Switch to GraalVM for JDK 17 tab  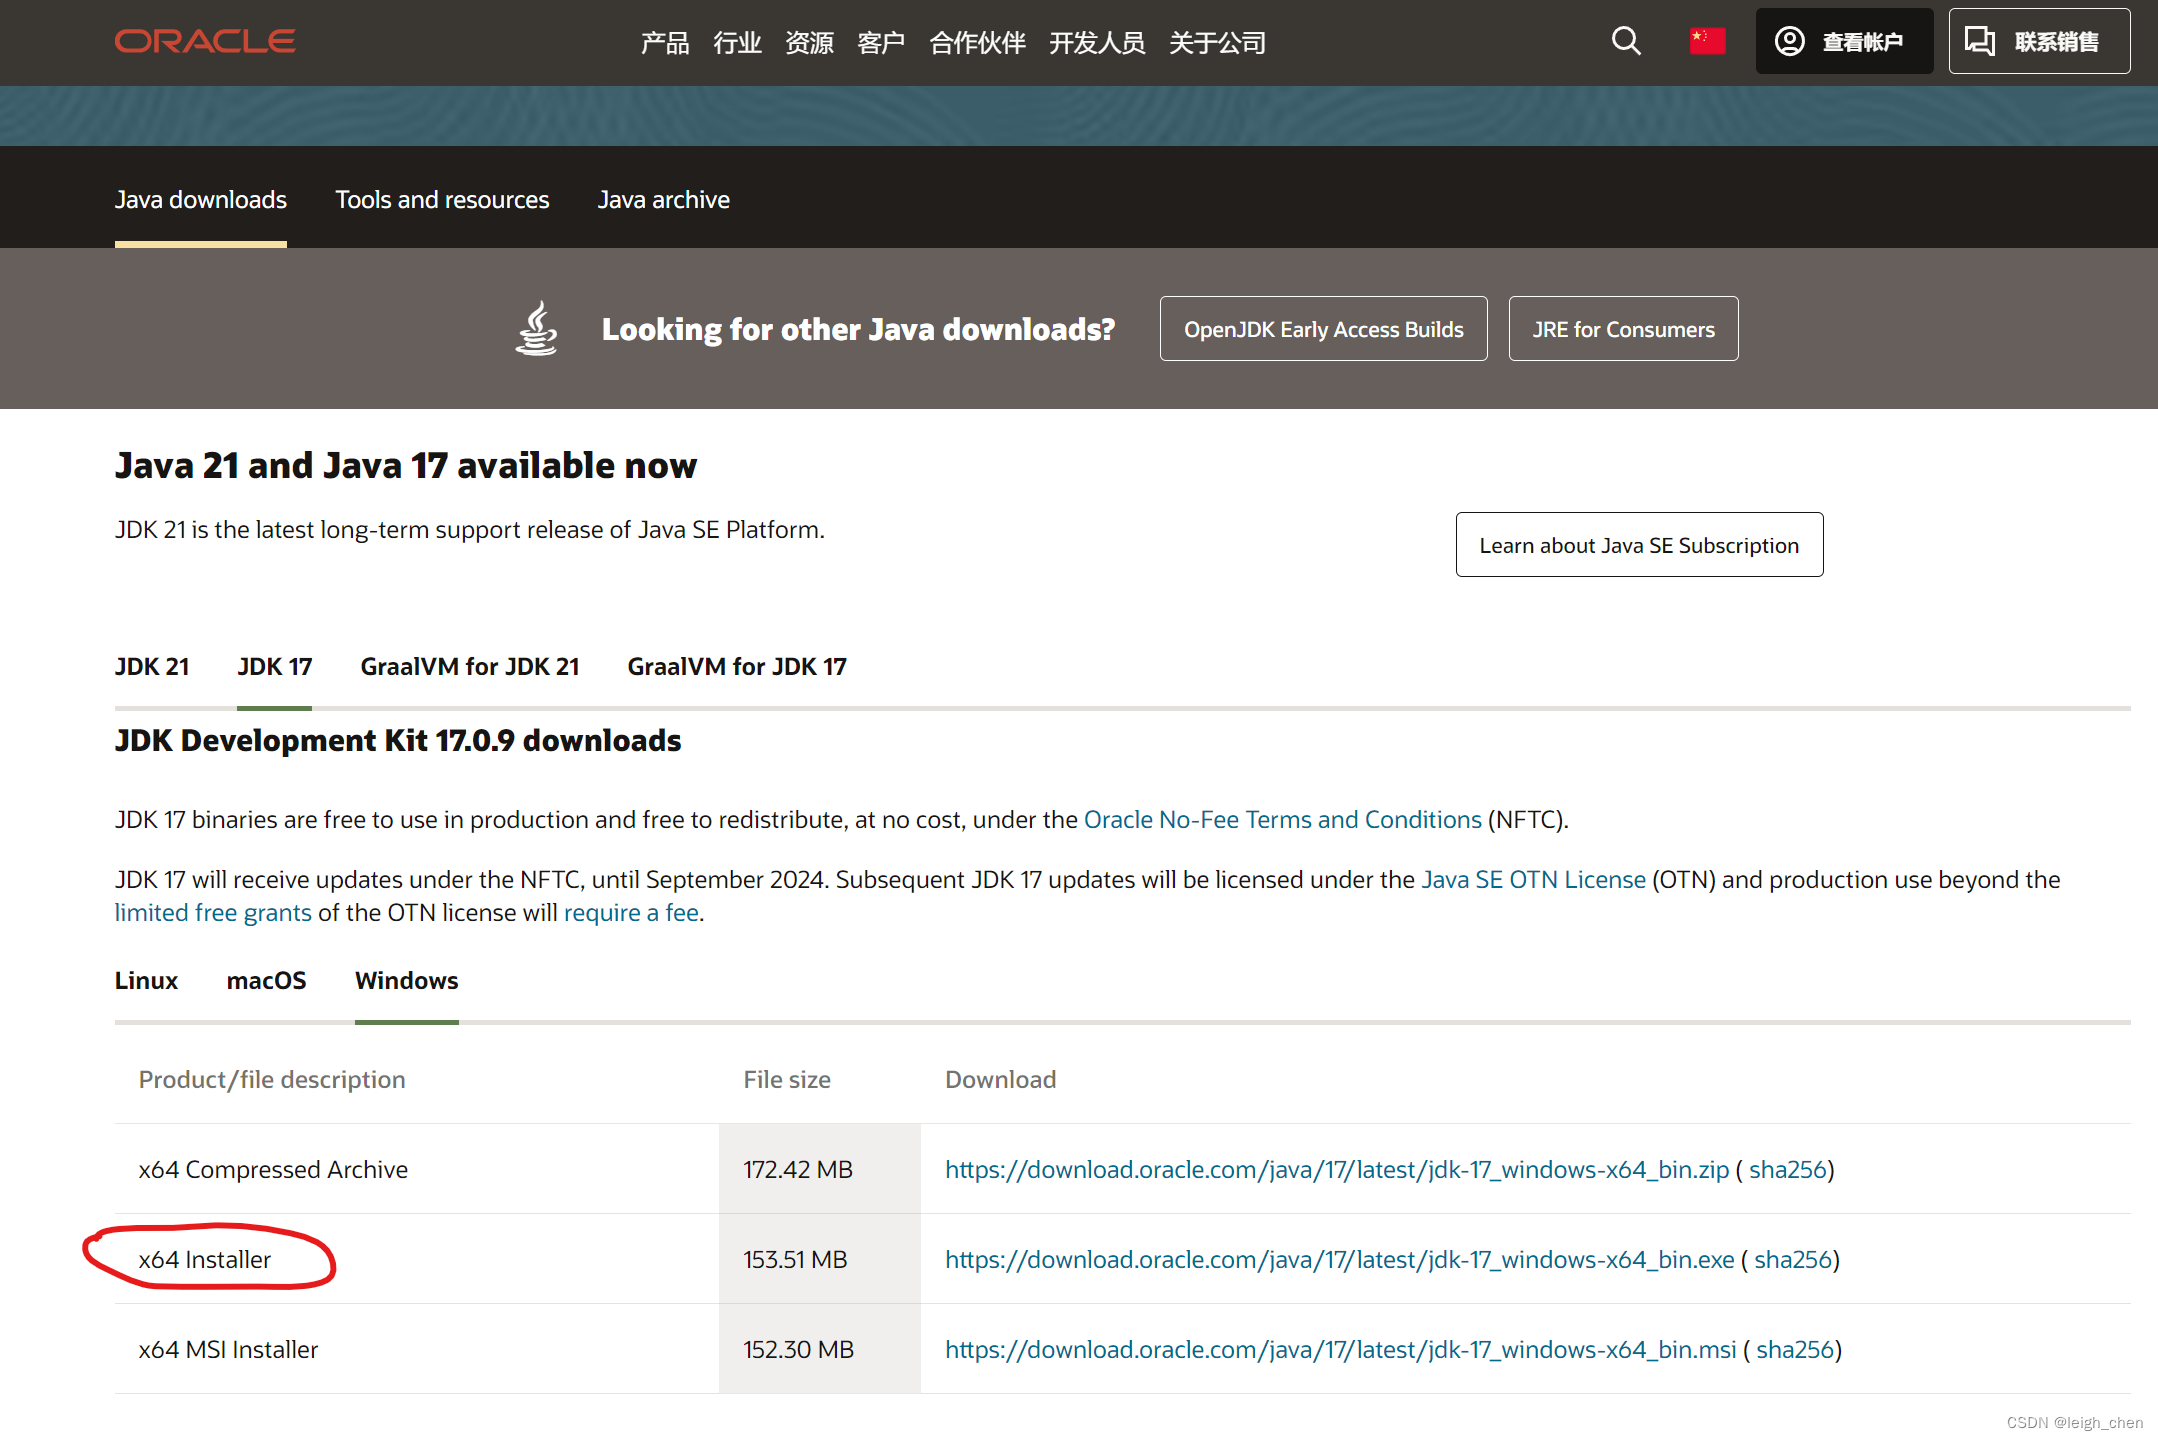pyautogui.click(x=737, y=666)
